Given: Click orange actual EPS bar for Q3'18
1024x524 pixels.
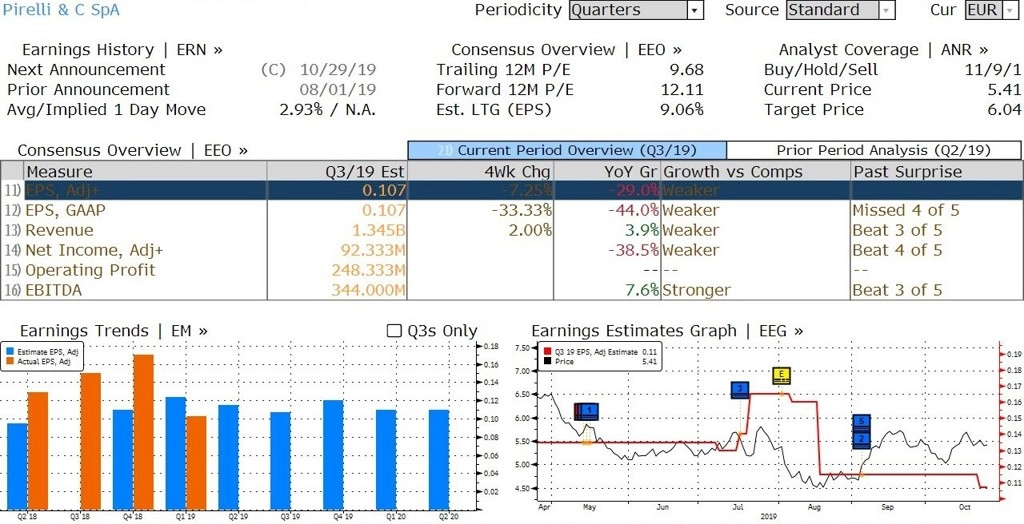Looking at the screenshot, I should point(91,442).
